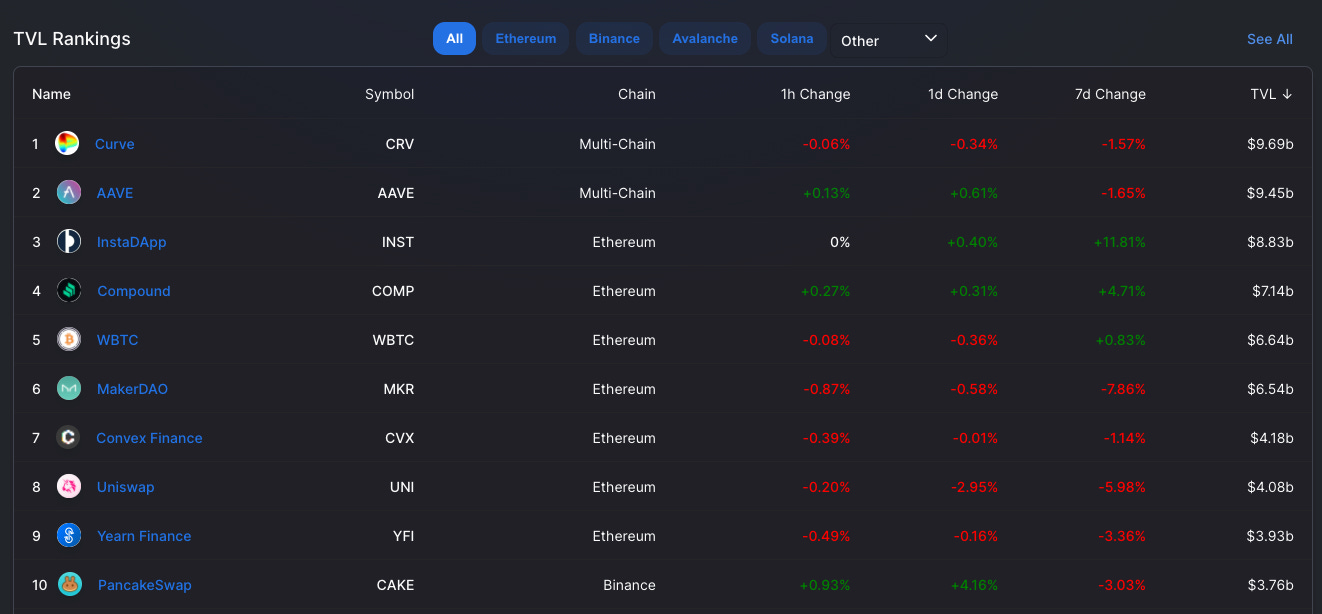The width and height of the screenshot is (1322, 614).
Task: Click the +11.81% 7d change value
Action: pos(1119,242)
